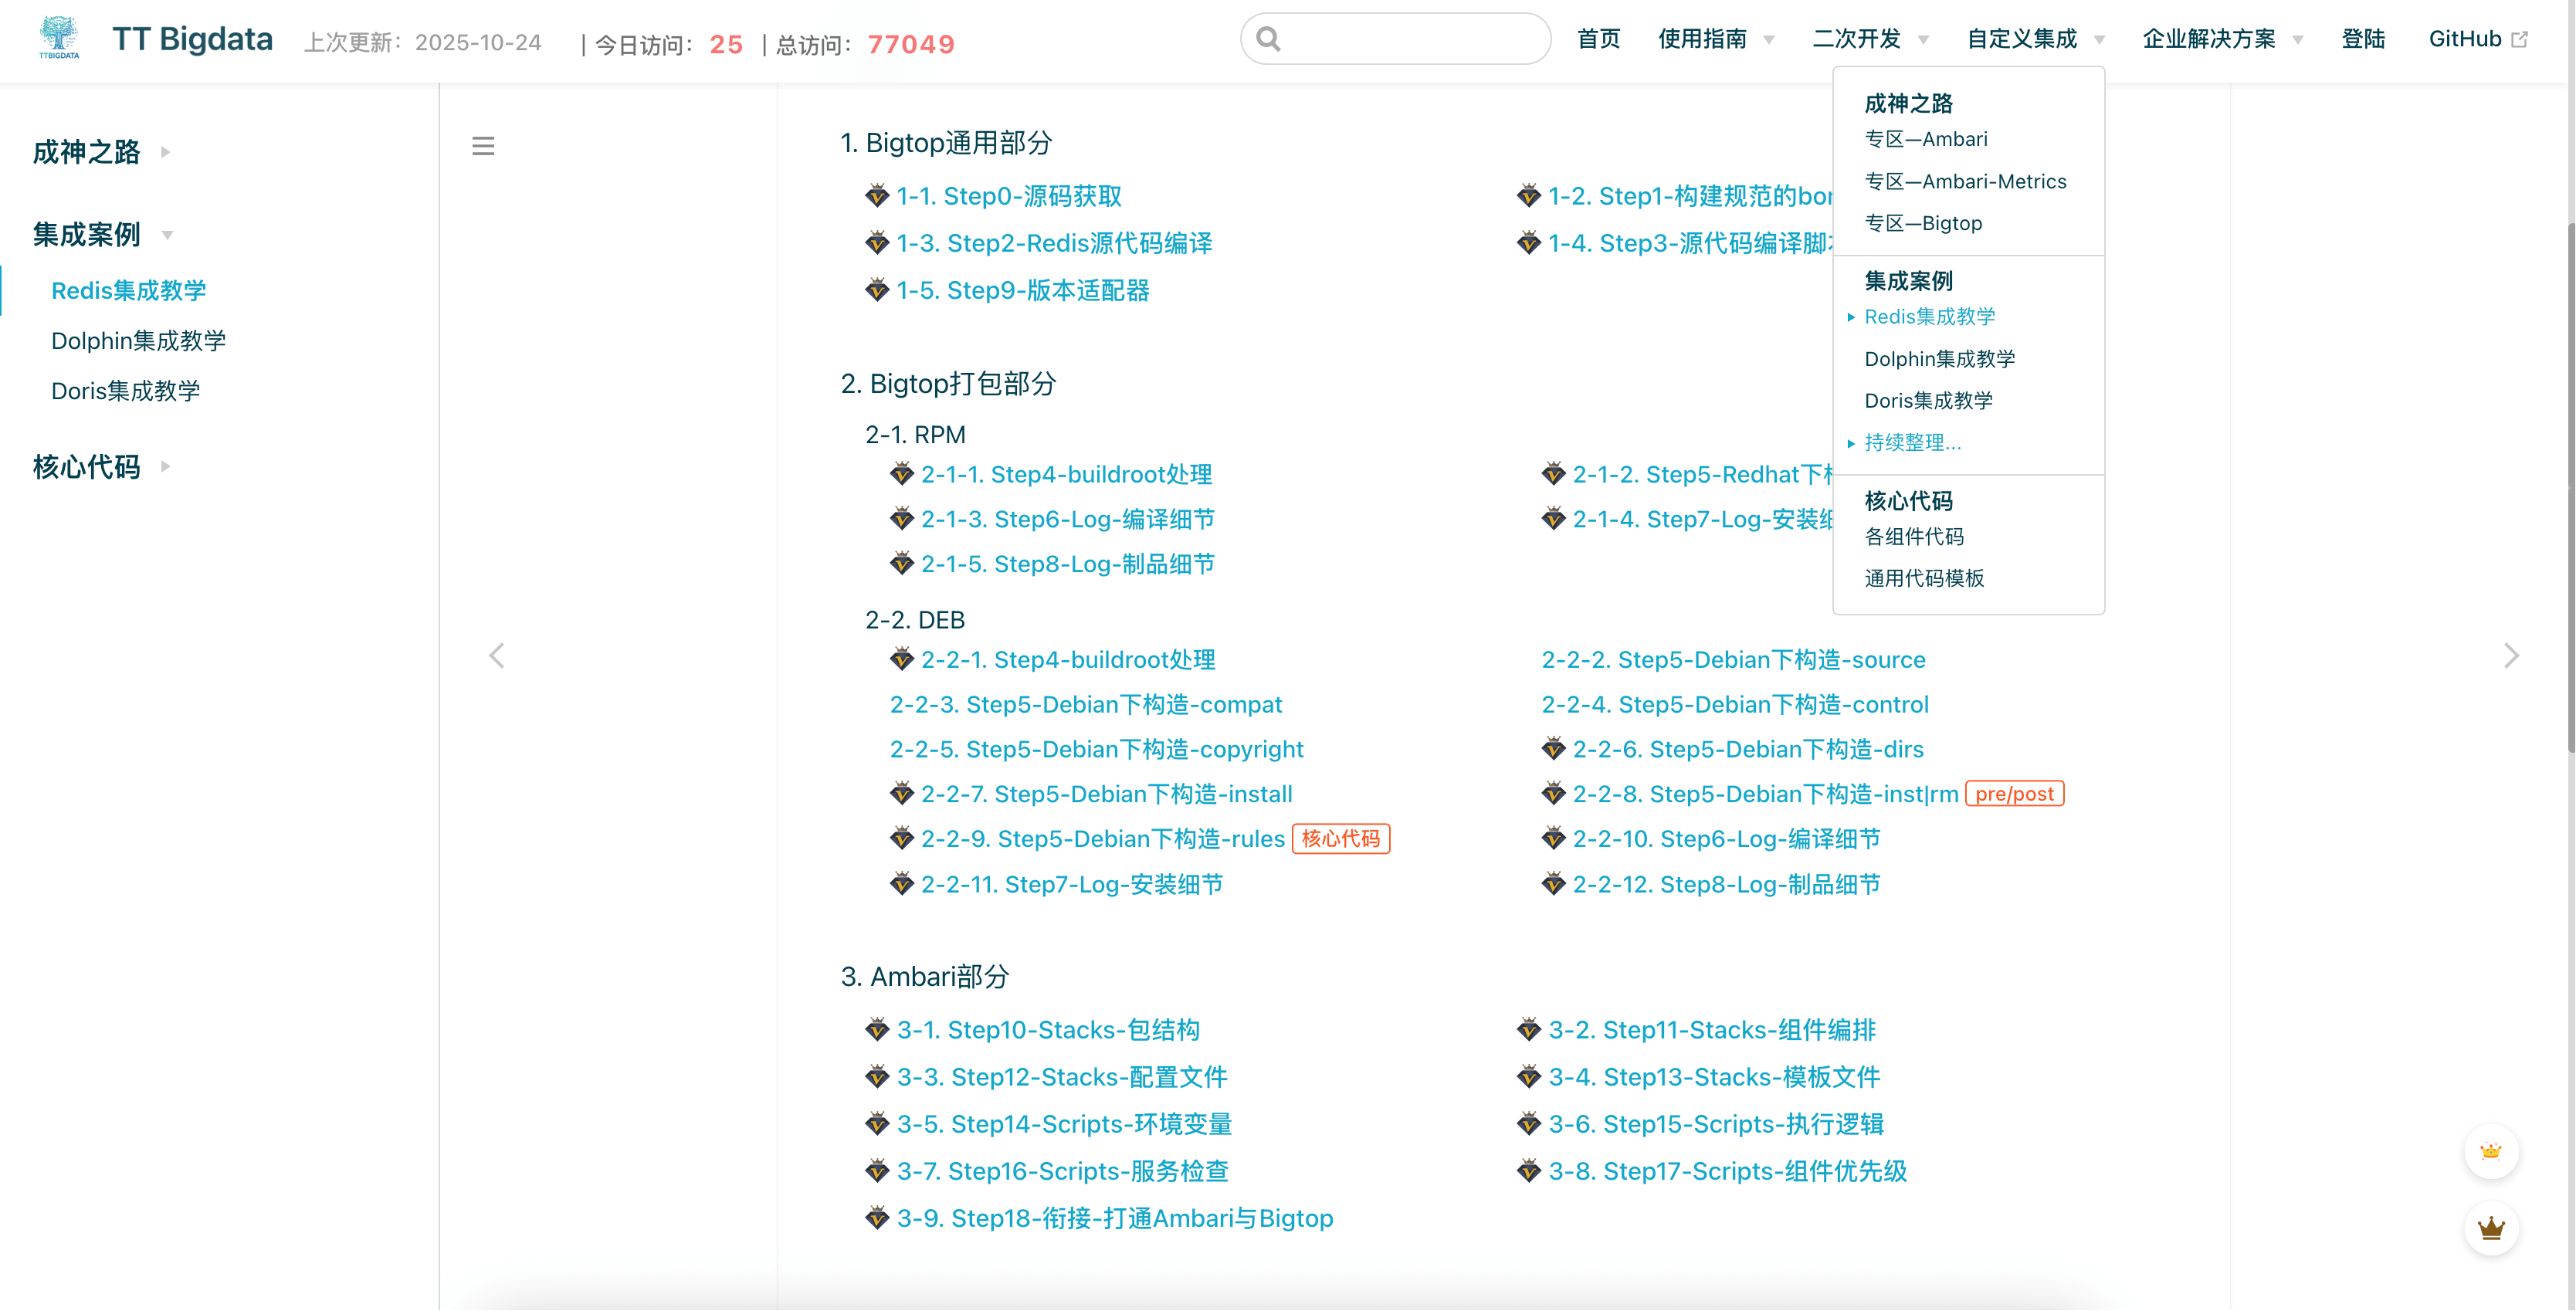
Task: Go to next page with right arrow
Action: 2511,656
